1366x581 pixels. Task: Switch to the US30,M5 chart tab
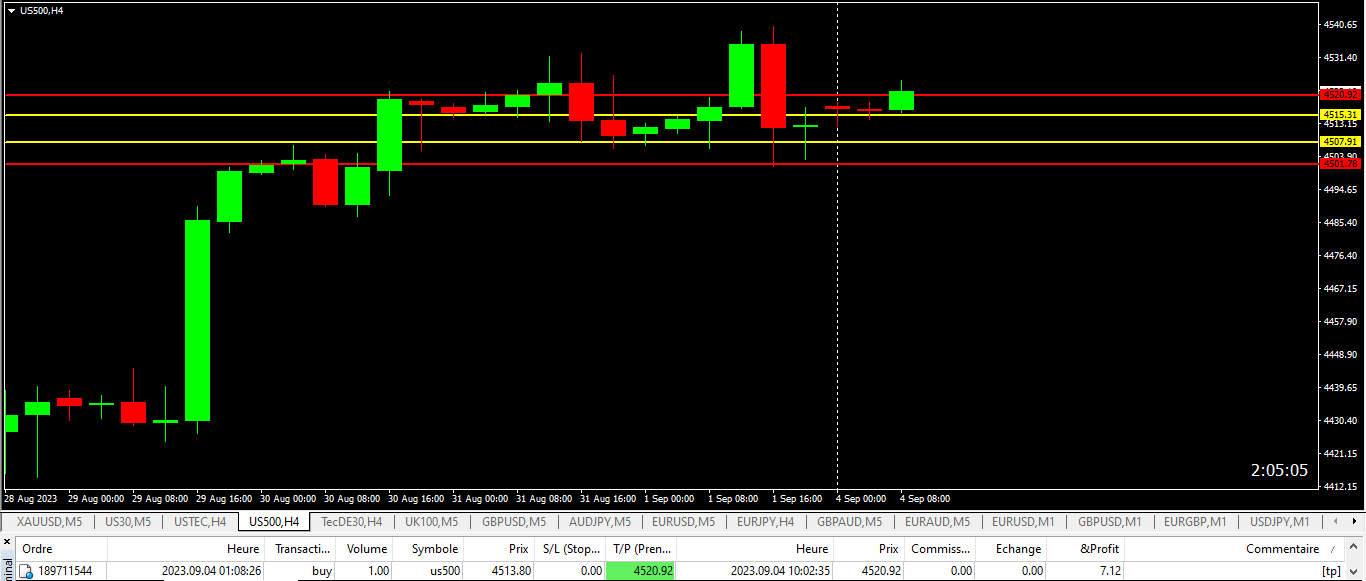click(x=127, y=522)
